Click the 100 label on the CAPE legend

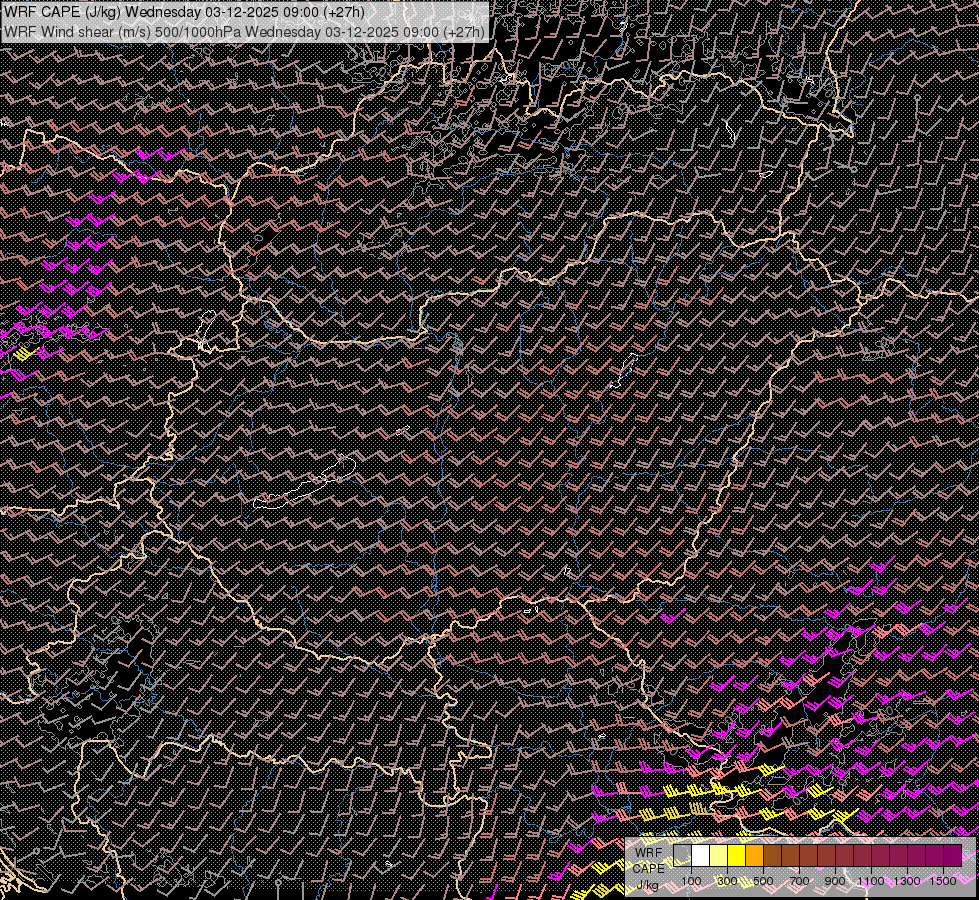click(x=691, y=880)
